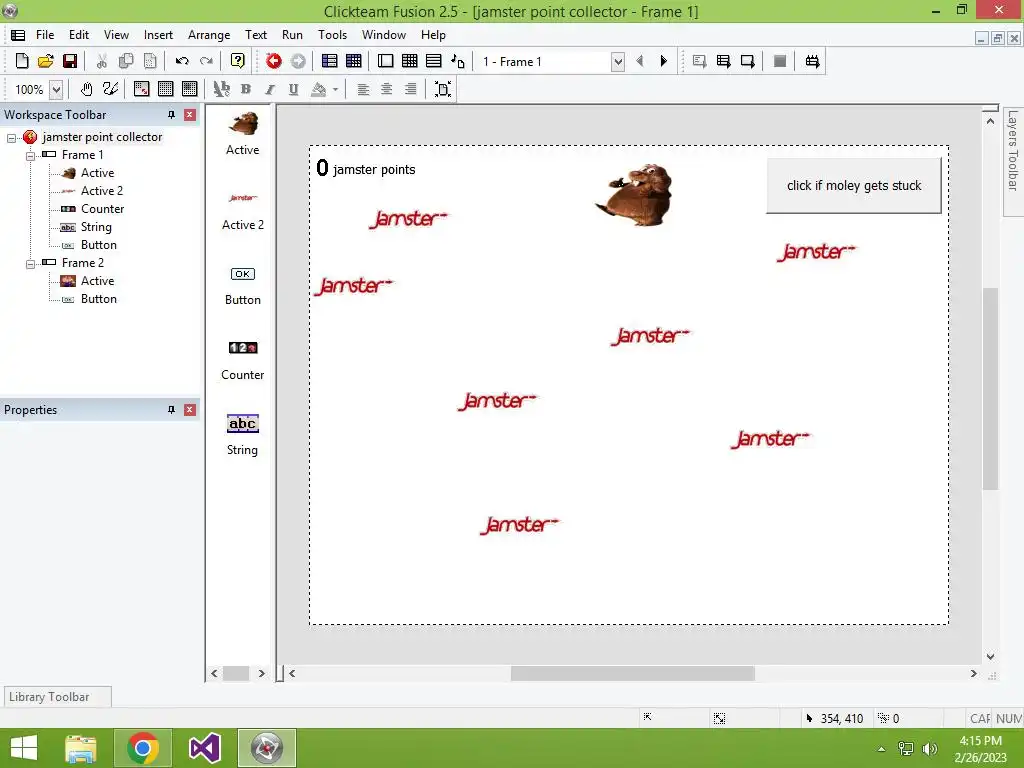Click the Build and Run film icon
Viewport: 1024px width, 768px height.
(812, 61)
